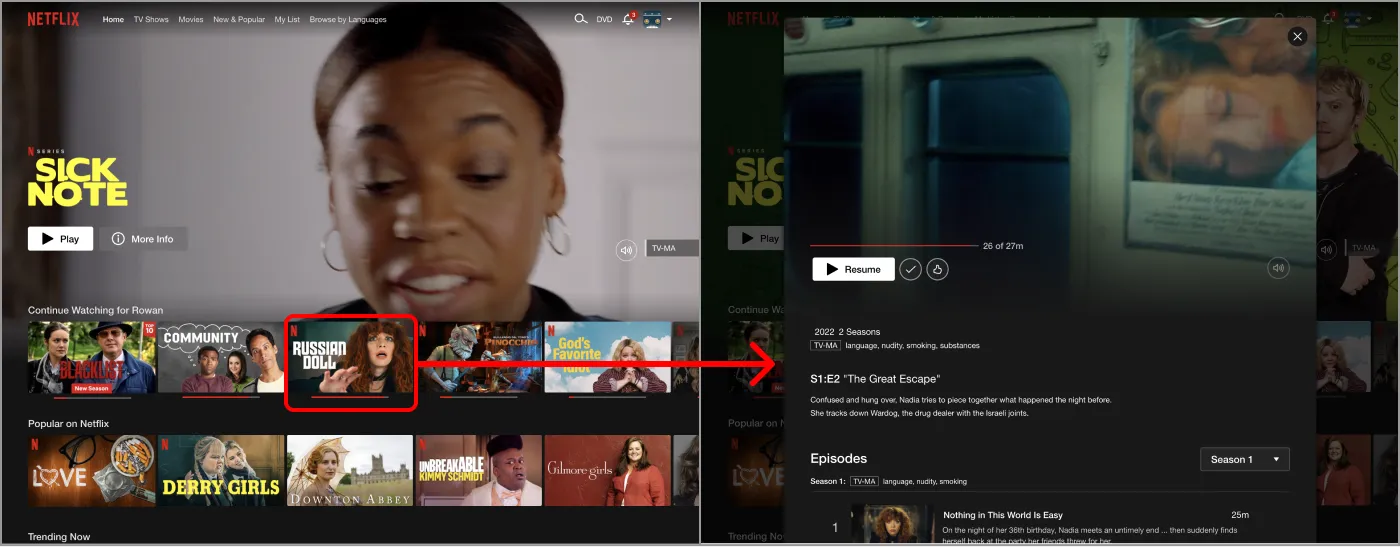
Task: Open the Love thumbnail in Popular on Netflix
Action: (92, 470)
